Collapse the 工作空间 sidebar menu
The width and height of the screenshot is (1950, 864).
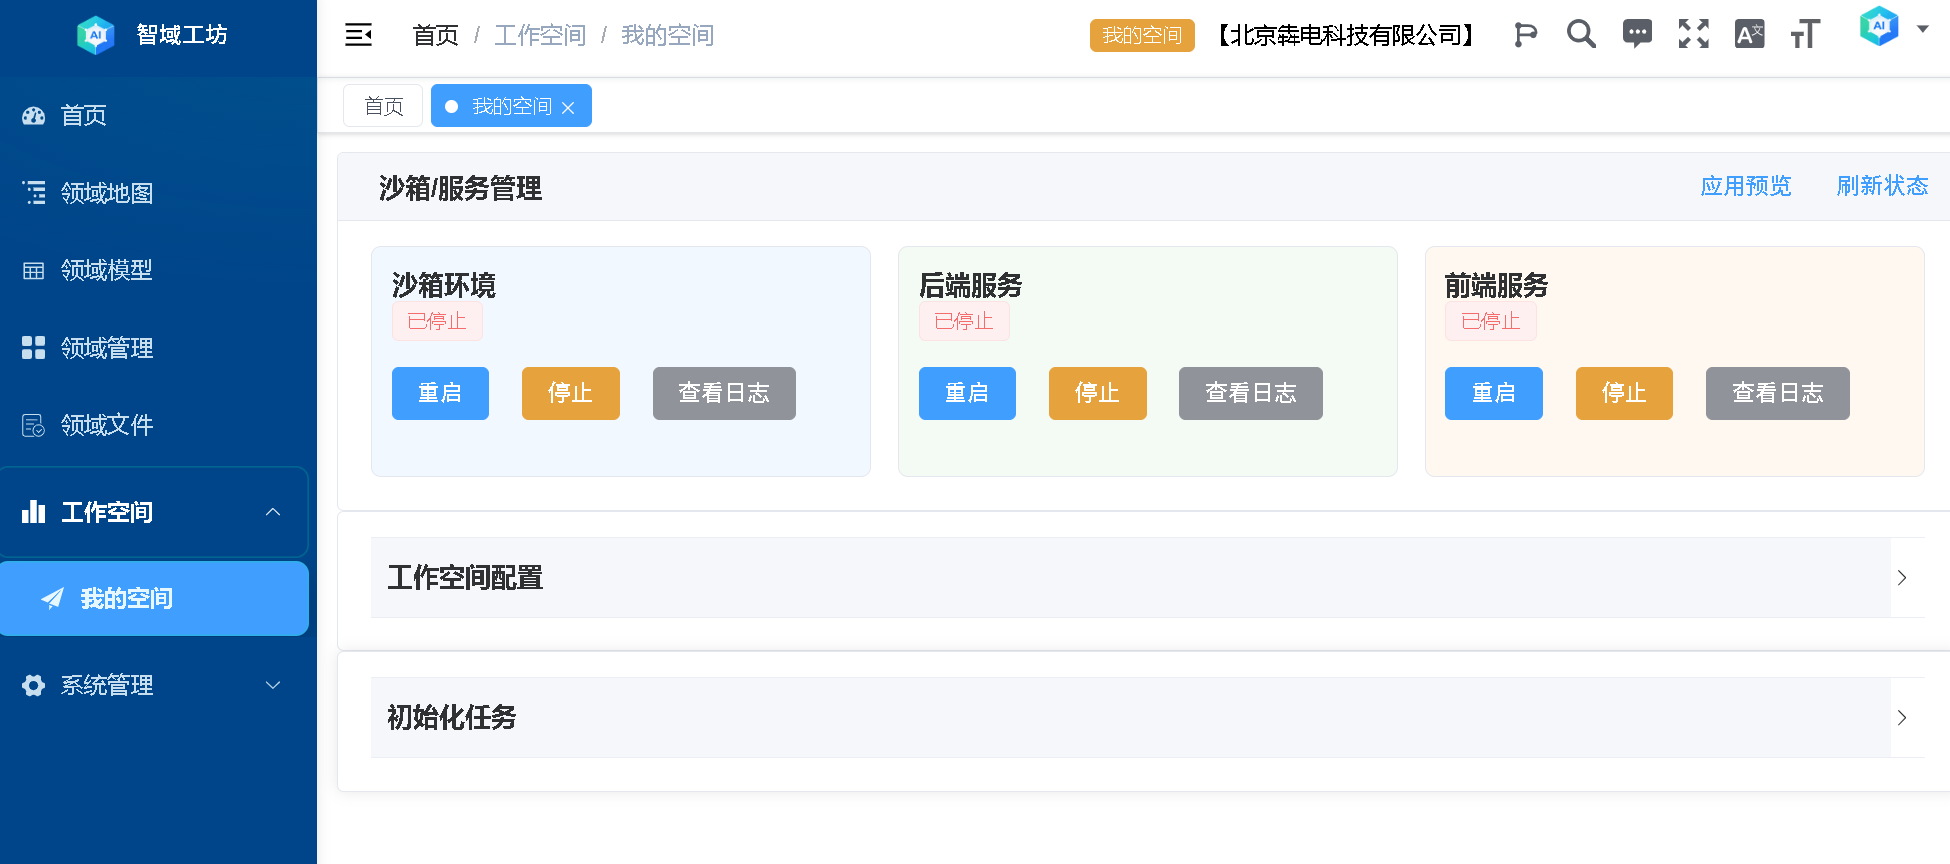point(273,512)
